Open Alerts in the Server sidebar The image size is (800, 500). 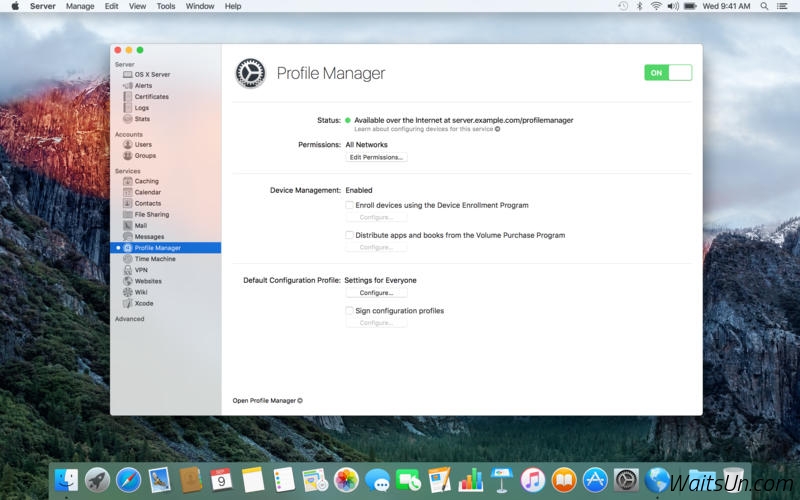pos(138,86)
